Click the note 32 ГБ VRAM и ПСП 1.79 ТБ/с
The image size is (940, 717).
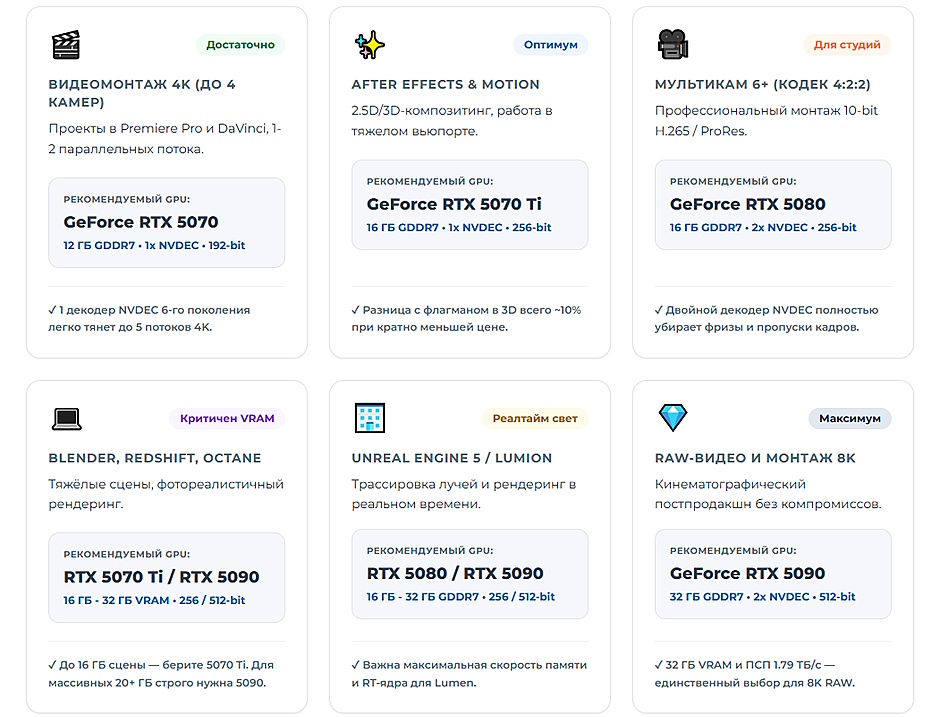pyautogui.click(x=755, y=674)
